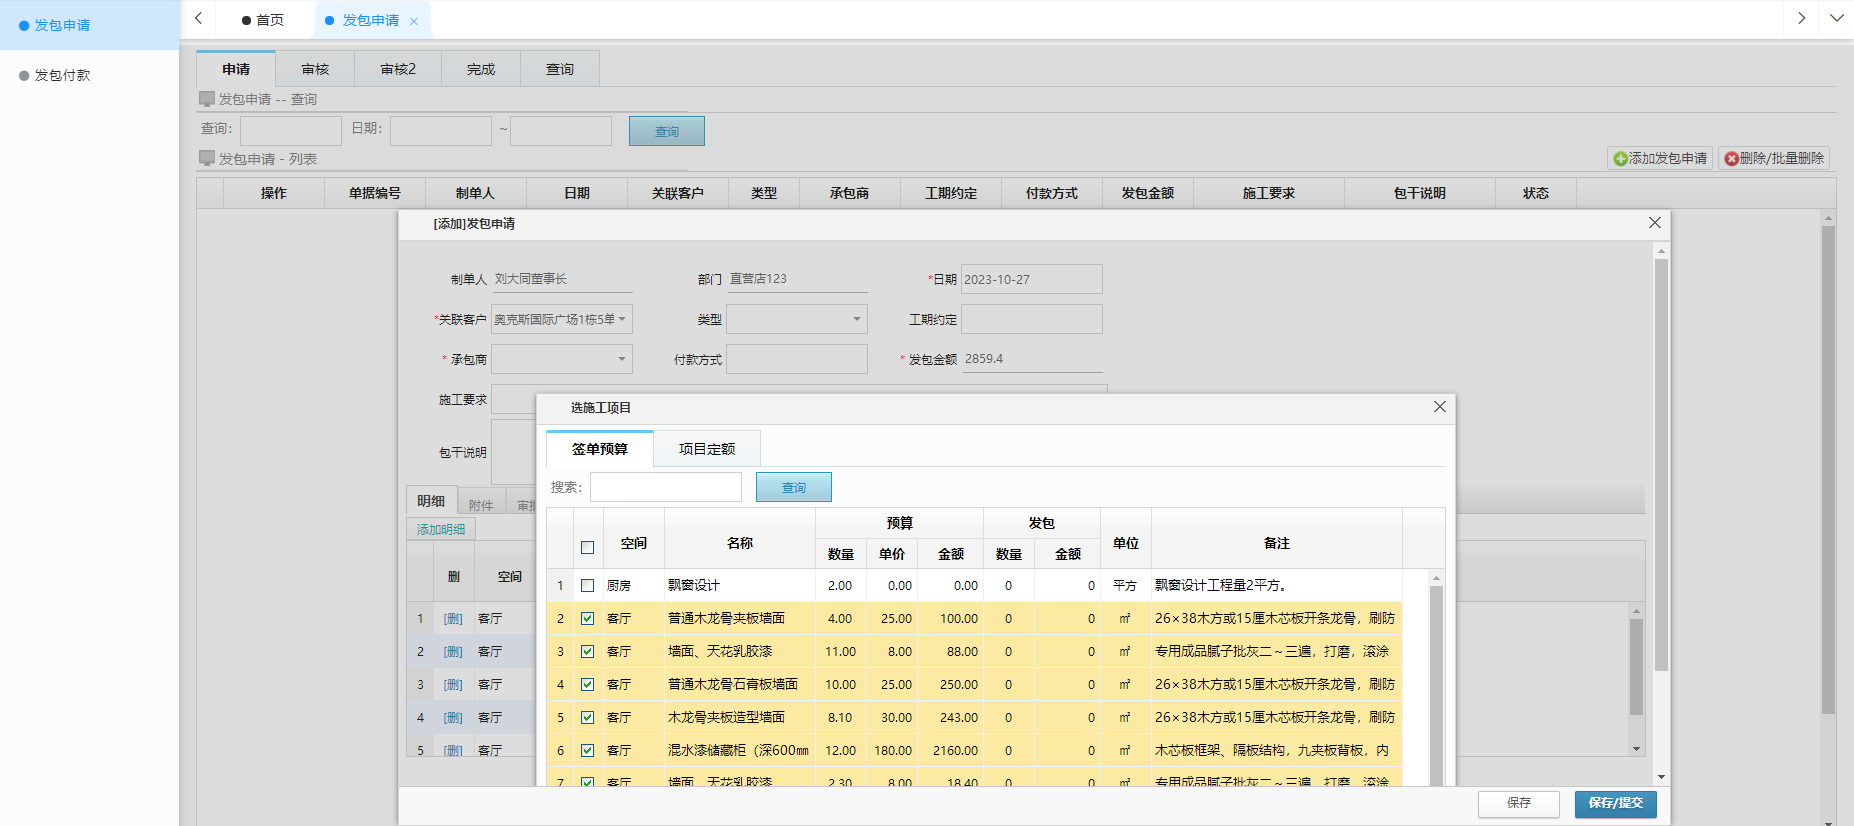Open 发包付款 in the sidebar

pos(62,75)
